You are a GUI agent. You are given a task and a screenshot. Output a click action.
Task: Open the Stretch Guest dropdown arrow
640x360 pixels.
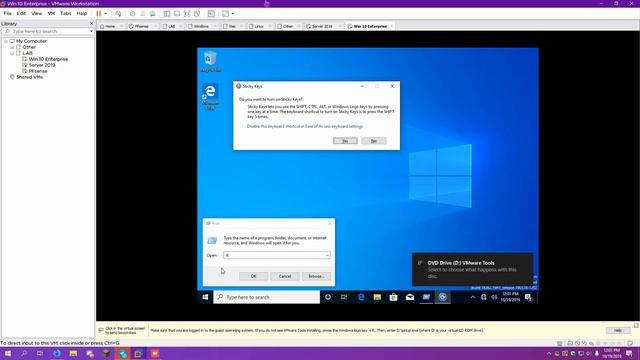click(x=233, y=13)
